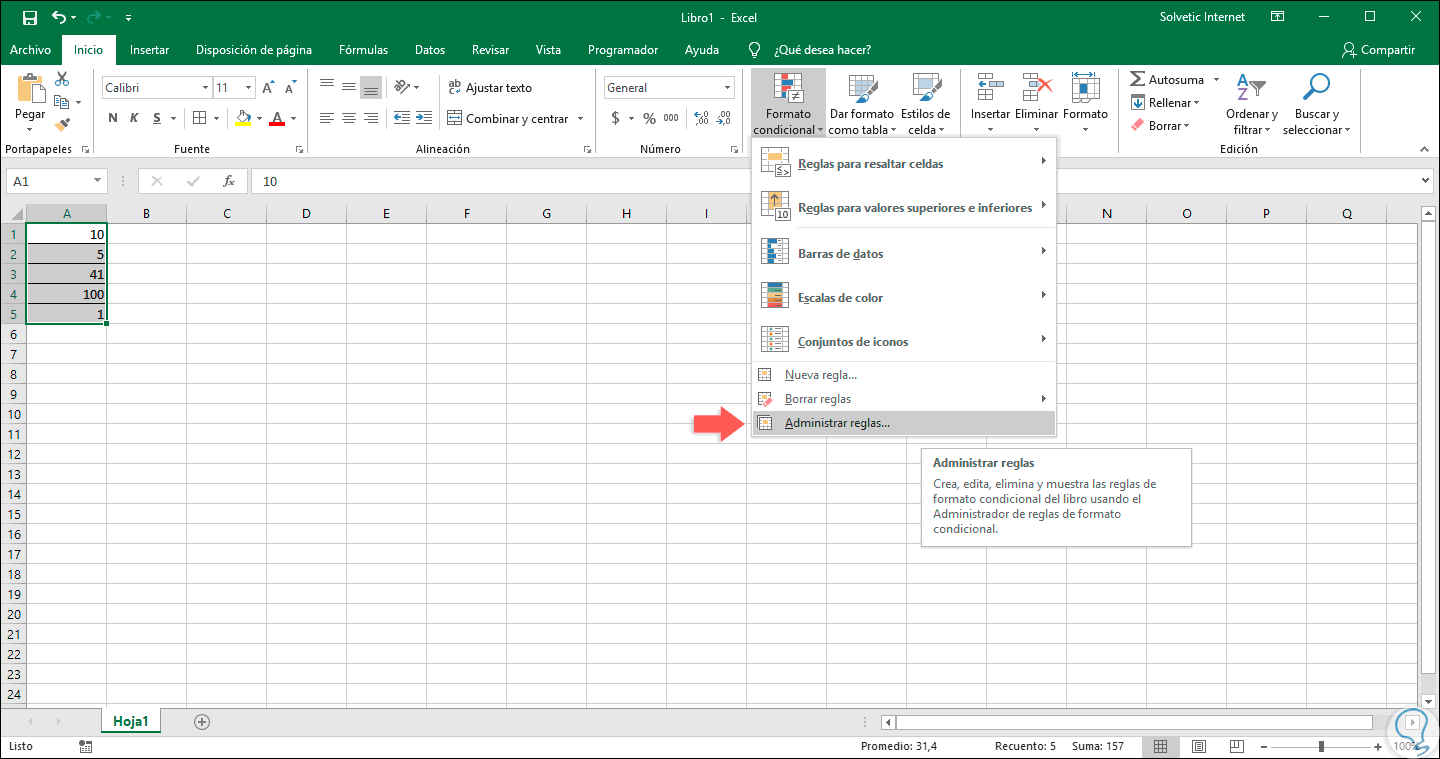Viewport: 1440px width, 759px height.
Task: Open Ordenar y filtrar
Action: tap(1252, 104)
